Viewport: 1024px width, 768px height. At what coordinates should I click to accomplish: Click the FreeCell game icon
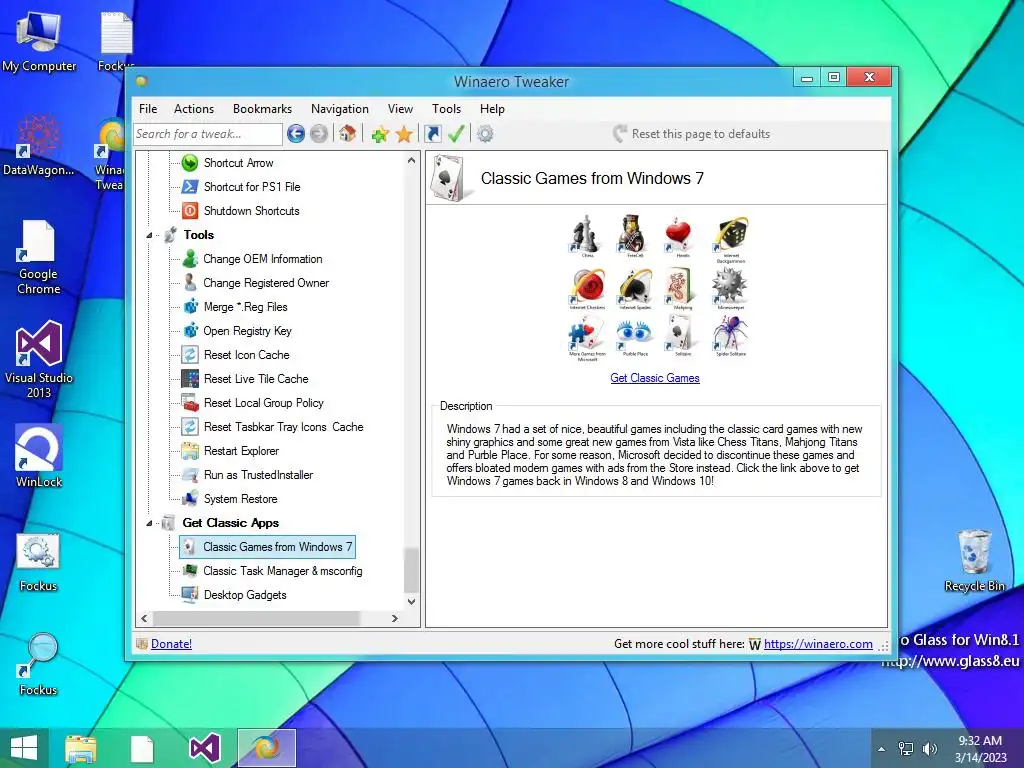633,234
